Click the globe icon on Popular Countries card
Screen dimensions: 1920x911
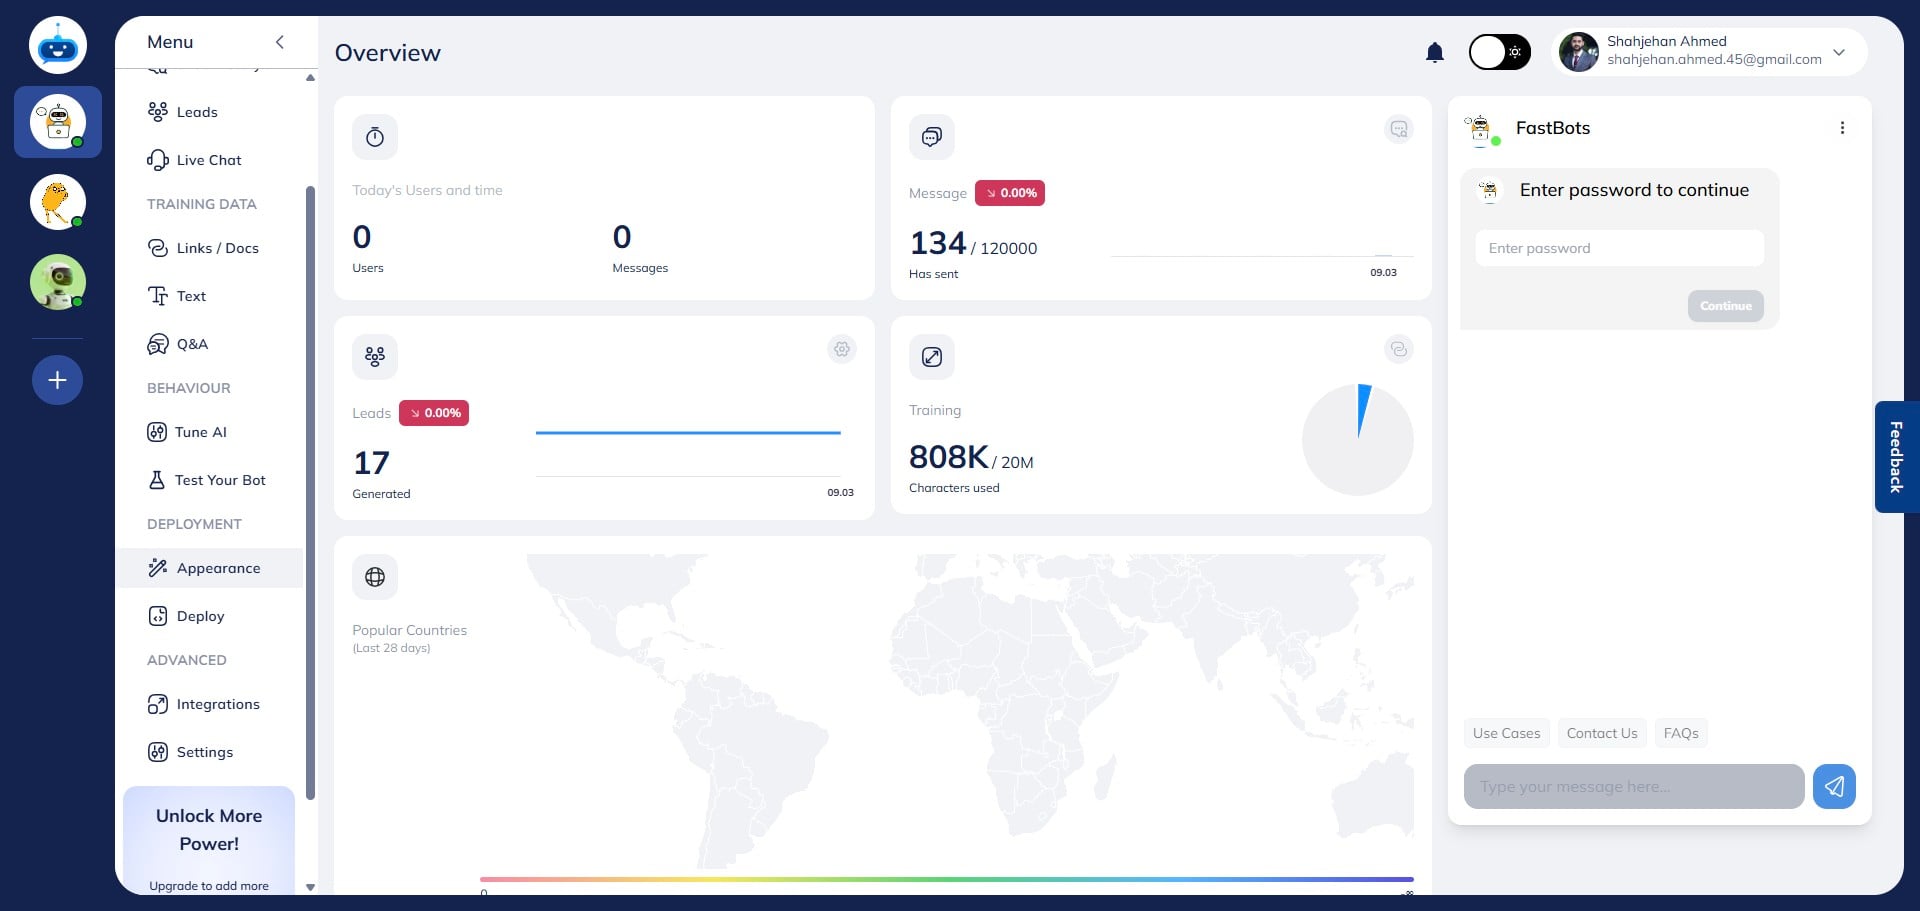375,577
